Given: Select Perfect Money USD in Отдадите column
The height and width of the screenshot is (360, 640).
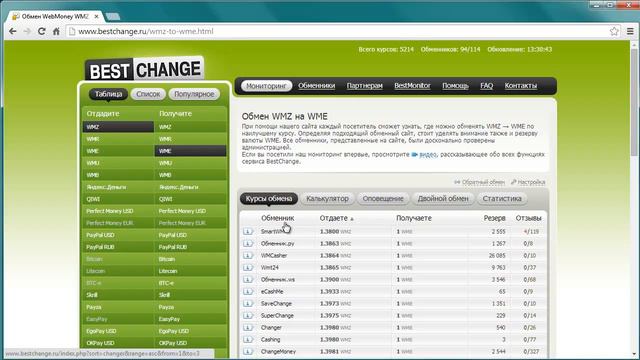Looking at the screenshot, I should click(x=118, y=211).
